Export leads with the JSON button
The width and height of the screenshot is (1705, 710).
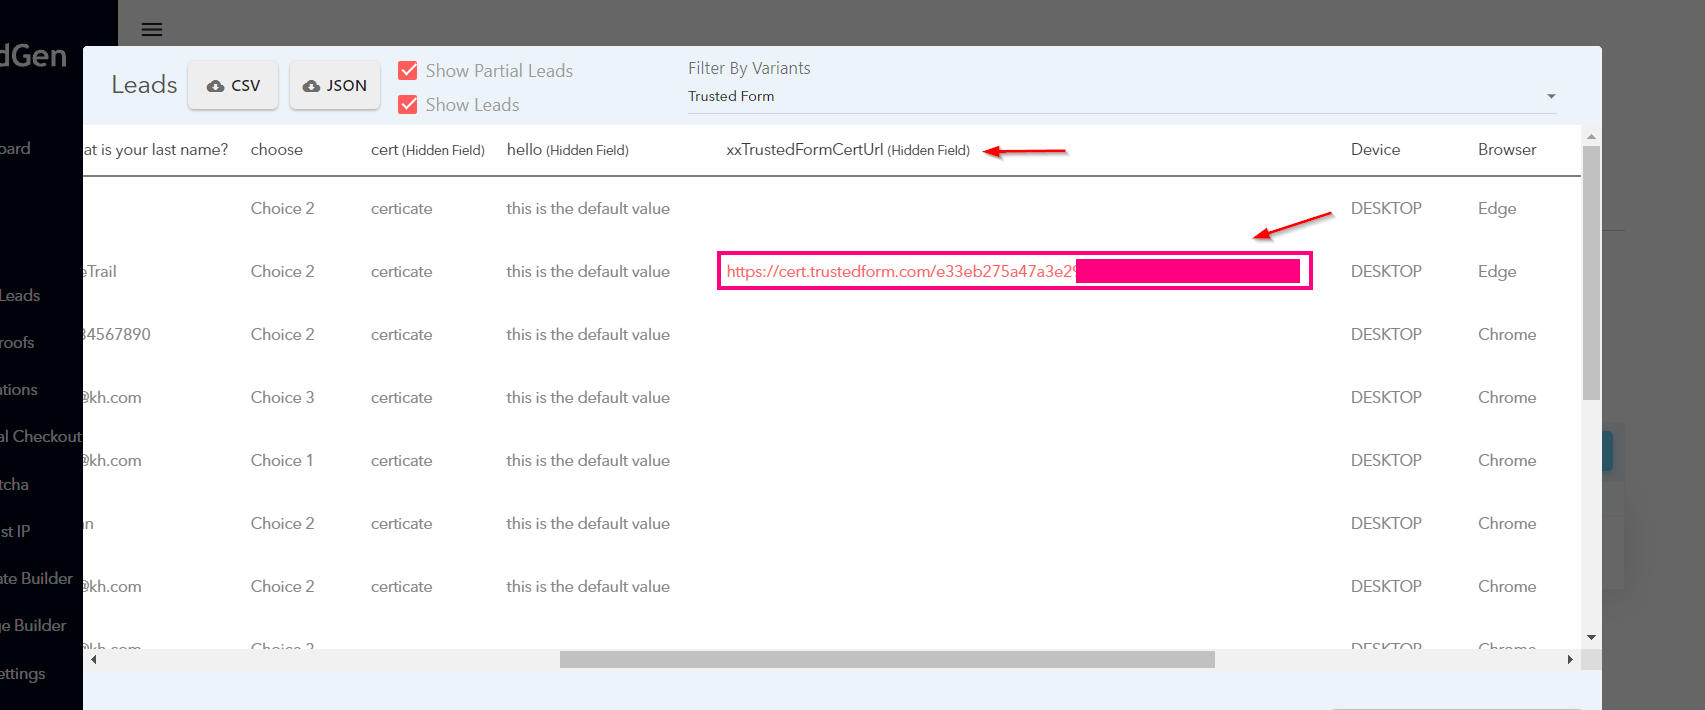pos(335,85)
